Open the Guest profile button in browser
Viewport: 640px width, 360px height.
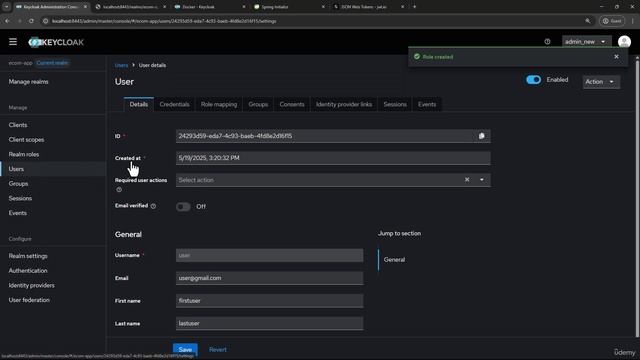pos(612,21)
